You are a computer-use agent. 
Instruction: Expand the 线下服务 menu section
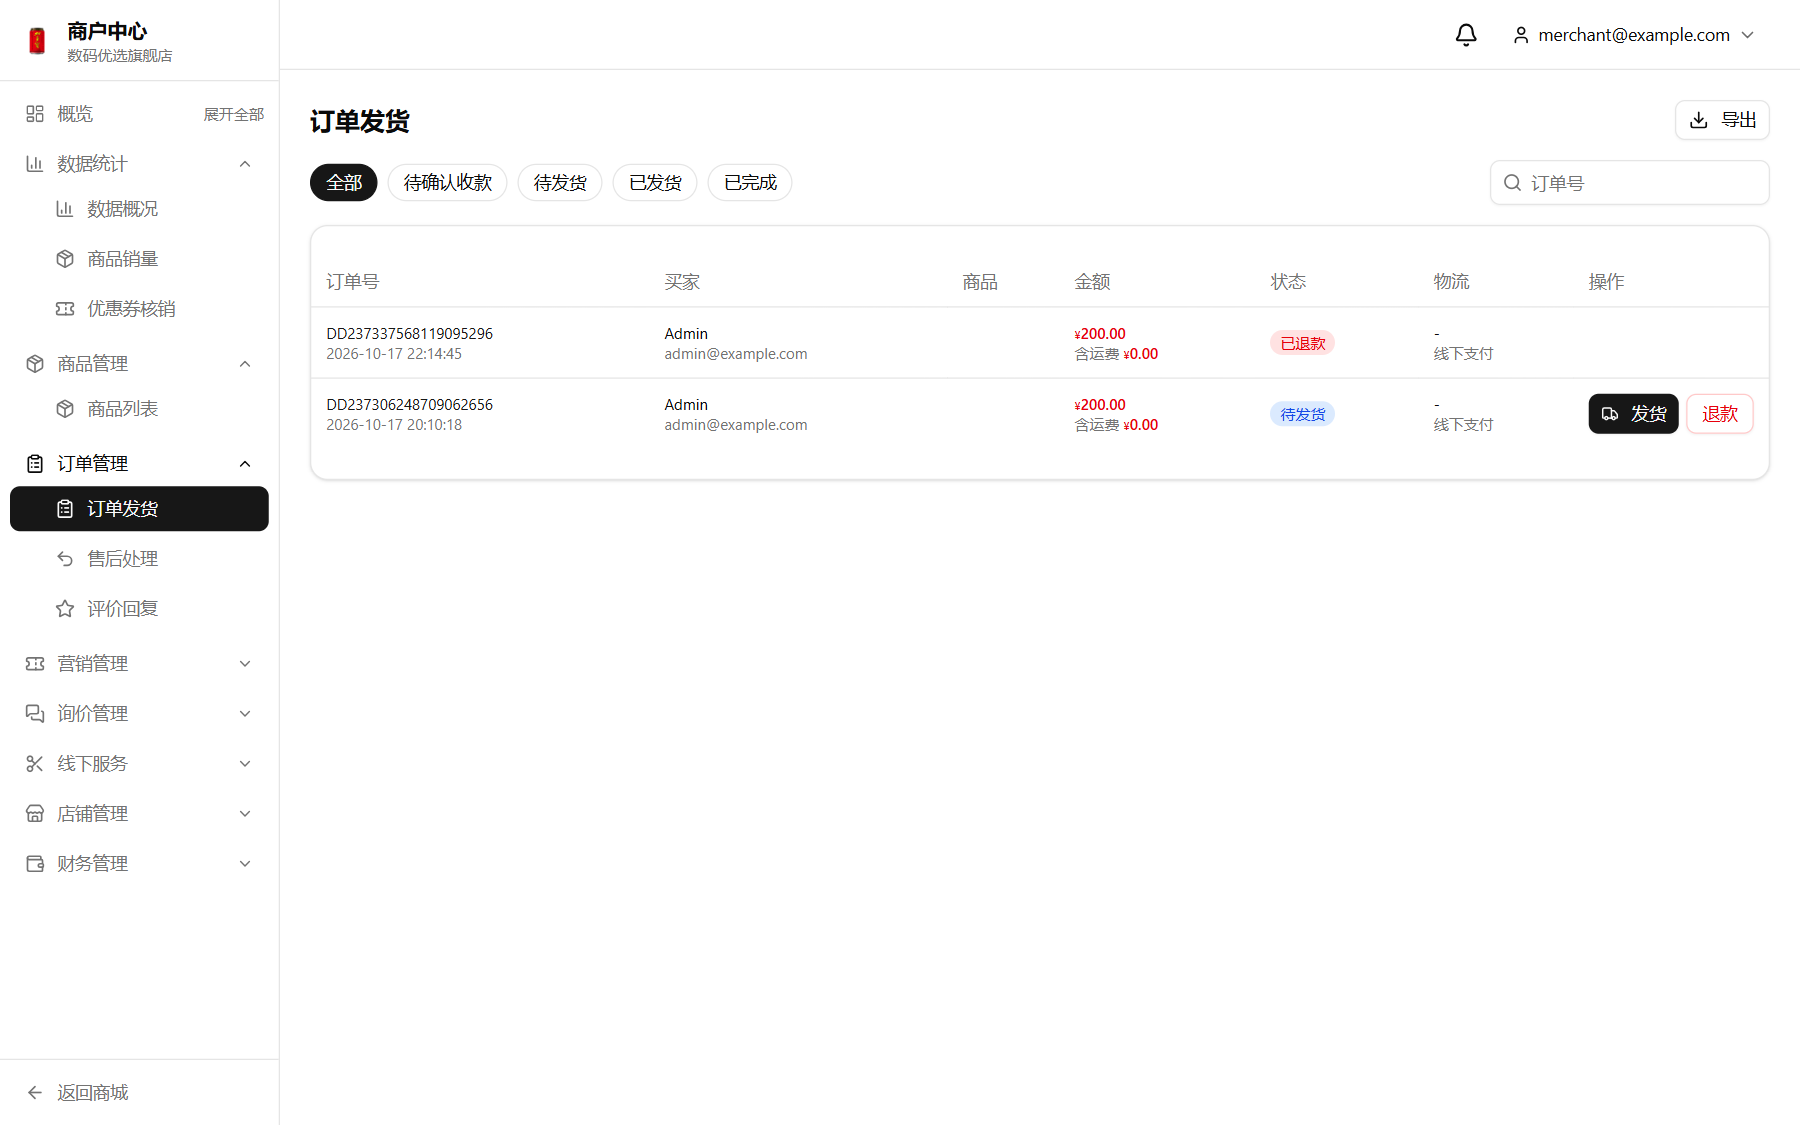tap(139, 764)
